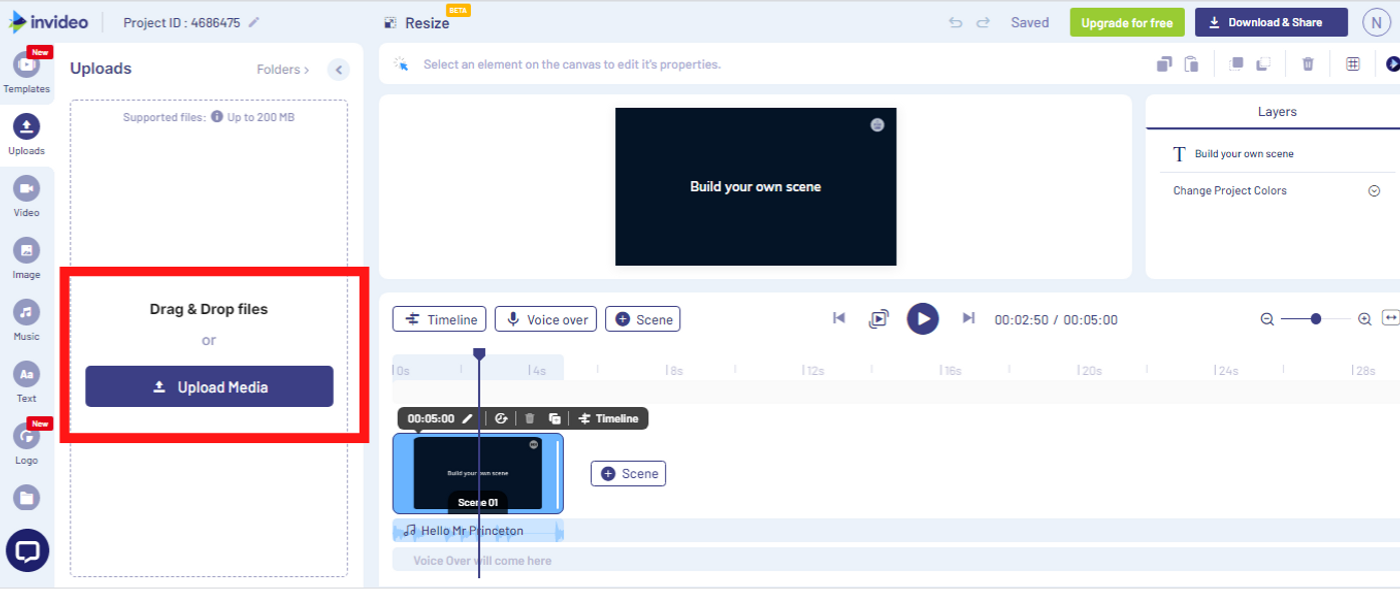Viewport: 1400px width, 592px height.
Task: Toggle the canvas grid overlay
Action: [x=1352, y=63]
